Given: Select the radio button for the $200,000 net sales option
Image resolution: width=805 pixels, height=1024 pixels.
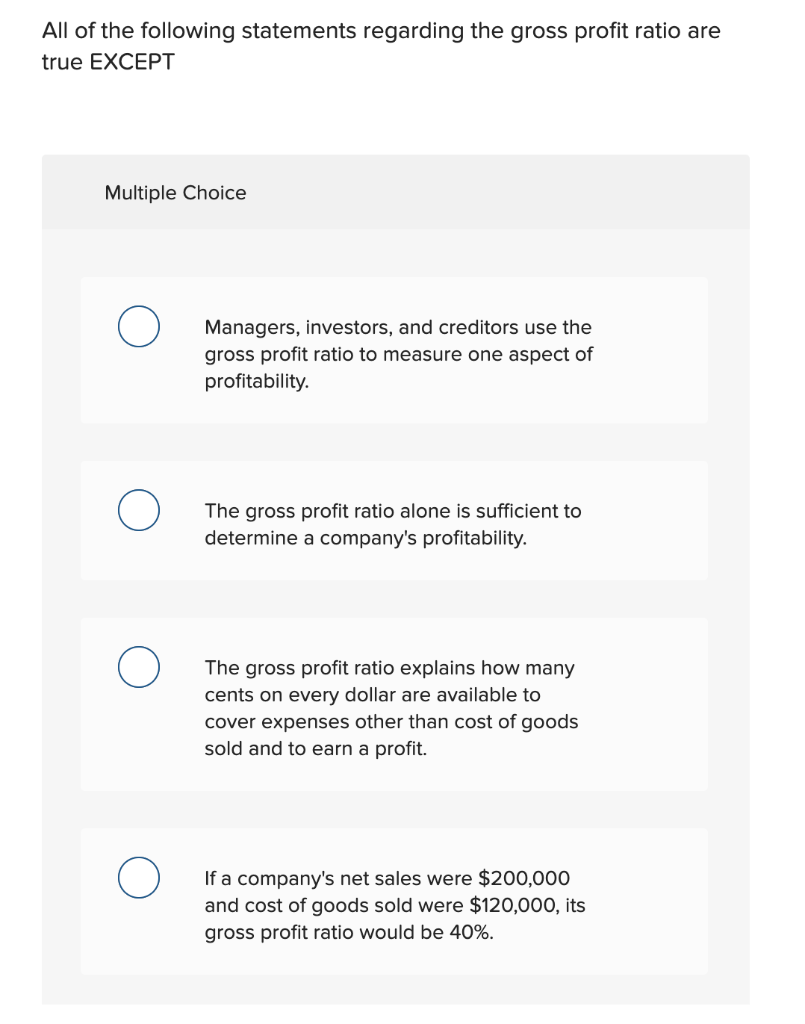Looking at the screenshot, I should [138, 878].
